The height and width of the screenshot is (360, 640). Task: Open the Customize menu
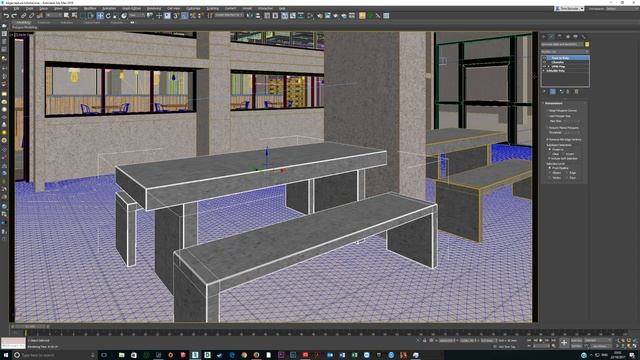point(193,8)
